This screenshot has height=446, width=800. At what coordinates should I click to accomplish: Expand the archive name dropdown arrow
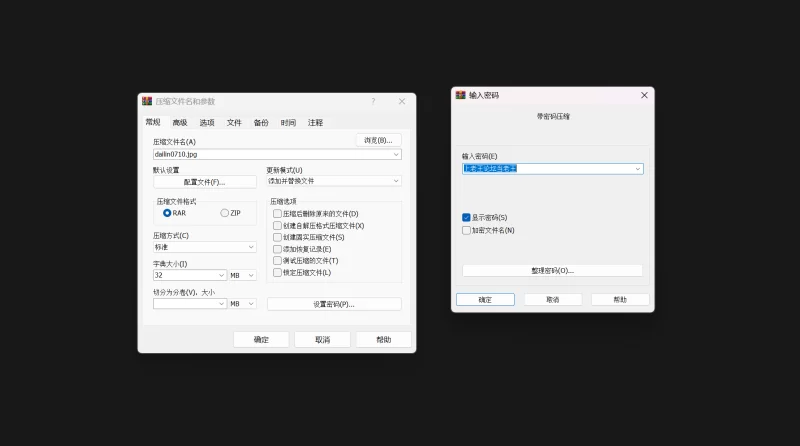396,154
